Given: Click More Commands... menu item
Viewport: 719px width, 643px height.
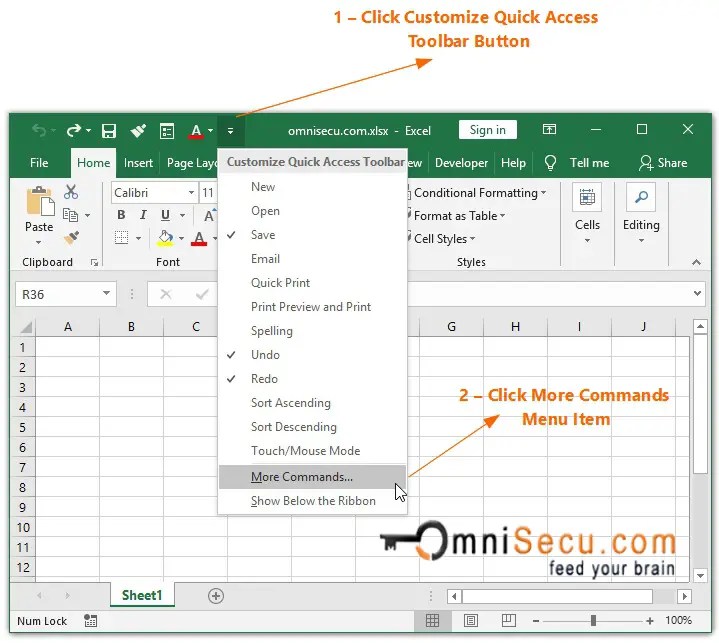Looking at the screenshot, I should point(312,477).
